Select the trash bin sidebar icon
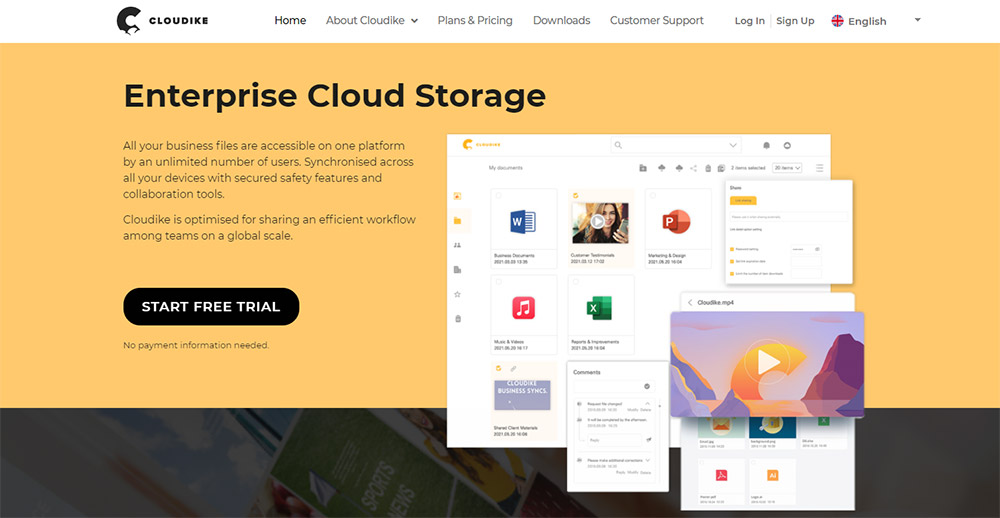This screenshot has width=1000, height=518. (457, 318)
